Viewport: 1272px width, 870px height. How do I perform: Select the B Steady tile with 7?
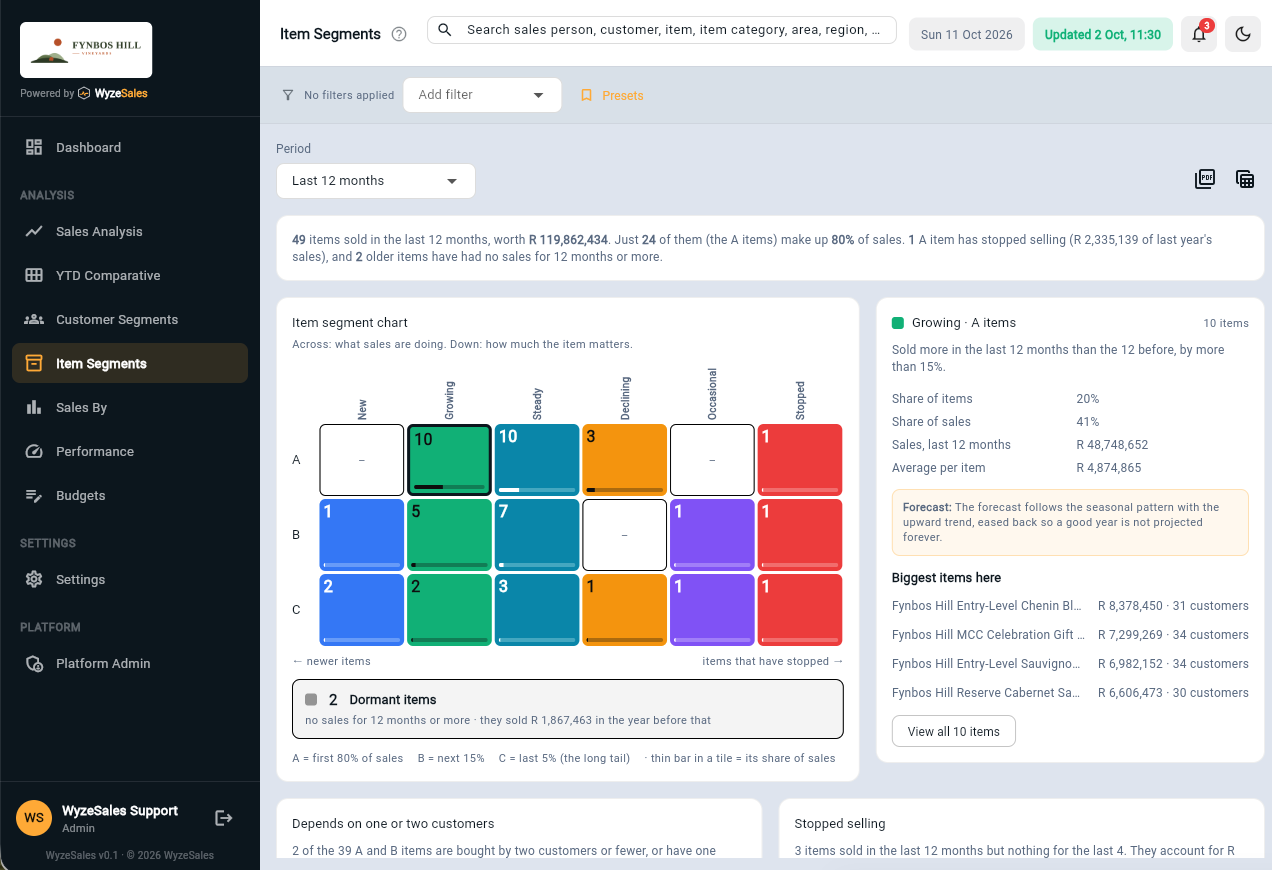(537, 535)
